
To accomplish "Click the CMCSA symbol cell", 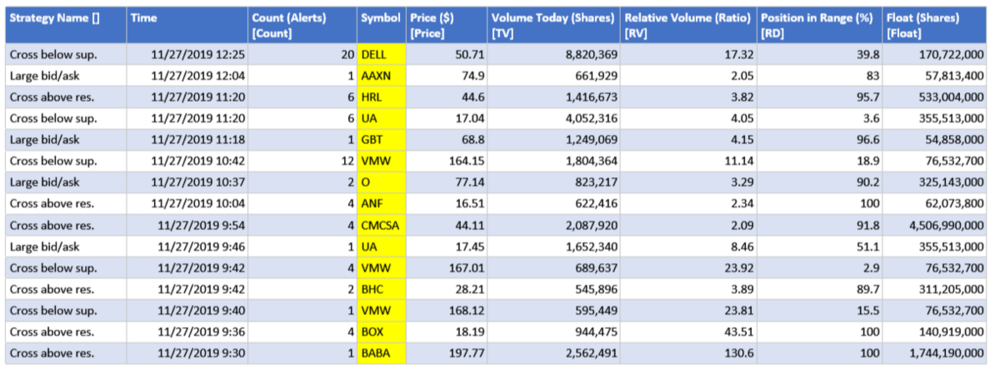I will [x=381, y=225].
